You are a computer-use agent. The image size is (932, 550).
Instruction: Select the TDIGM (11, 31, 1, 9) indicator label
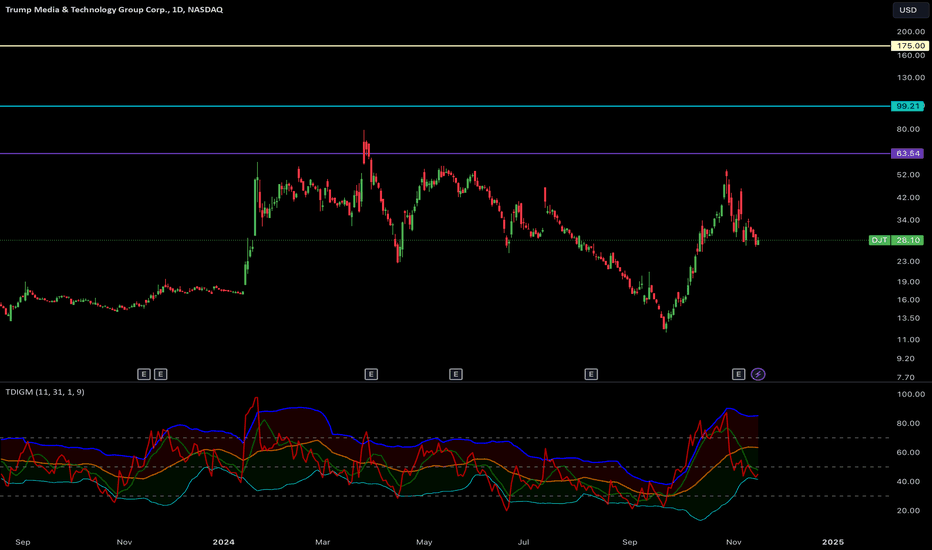click(x=45, y=392)
